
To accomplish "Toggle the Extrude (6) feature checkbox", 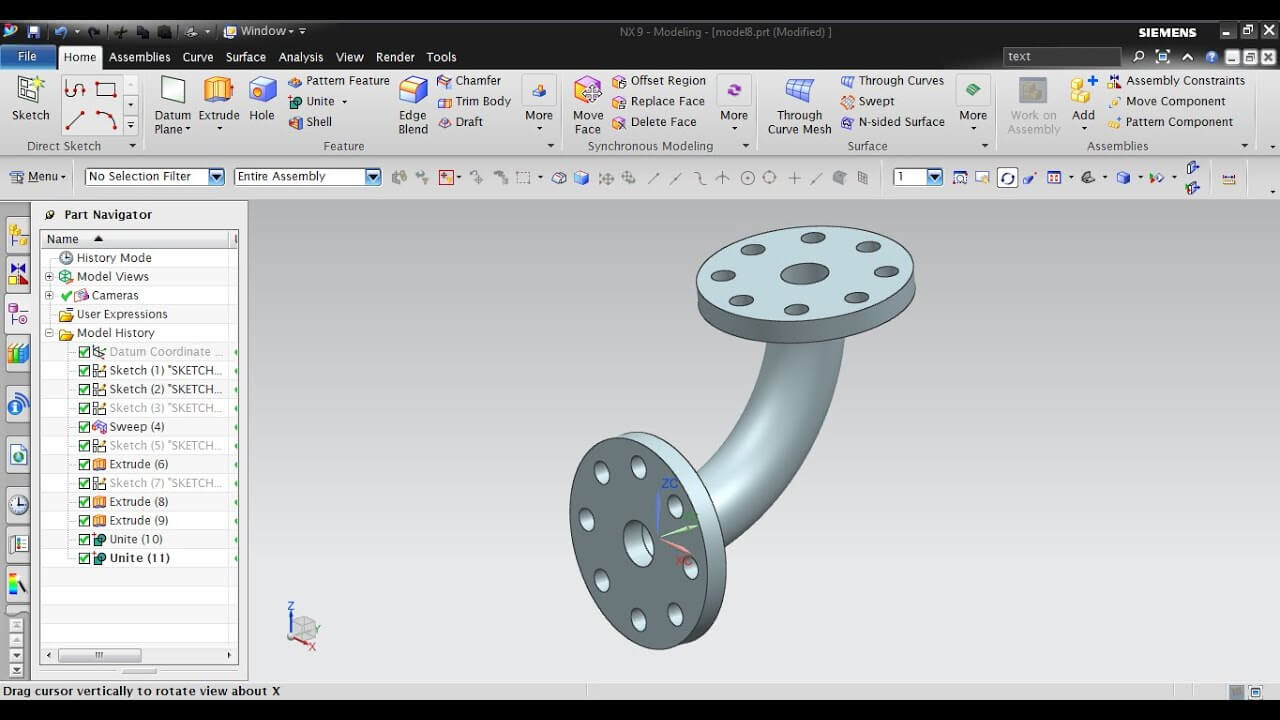I will [x=84, y=464].
